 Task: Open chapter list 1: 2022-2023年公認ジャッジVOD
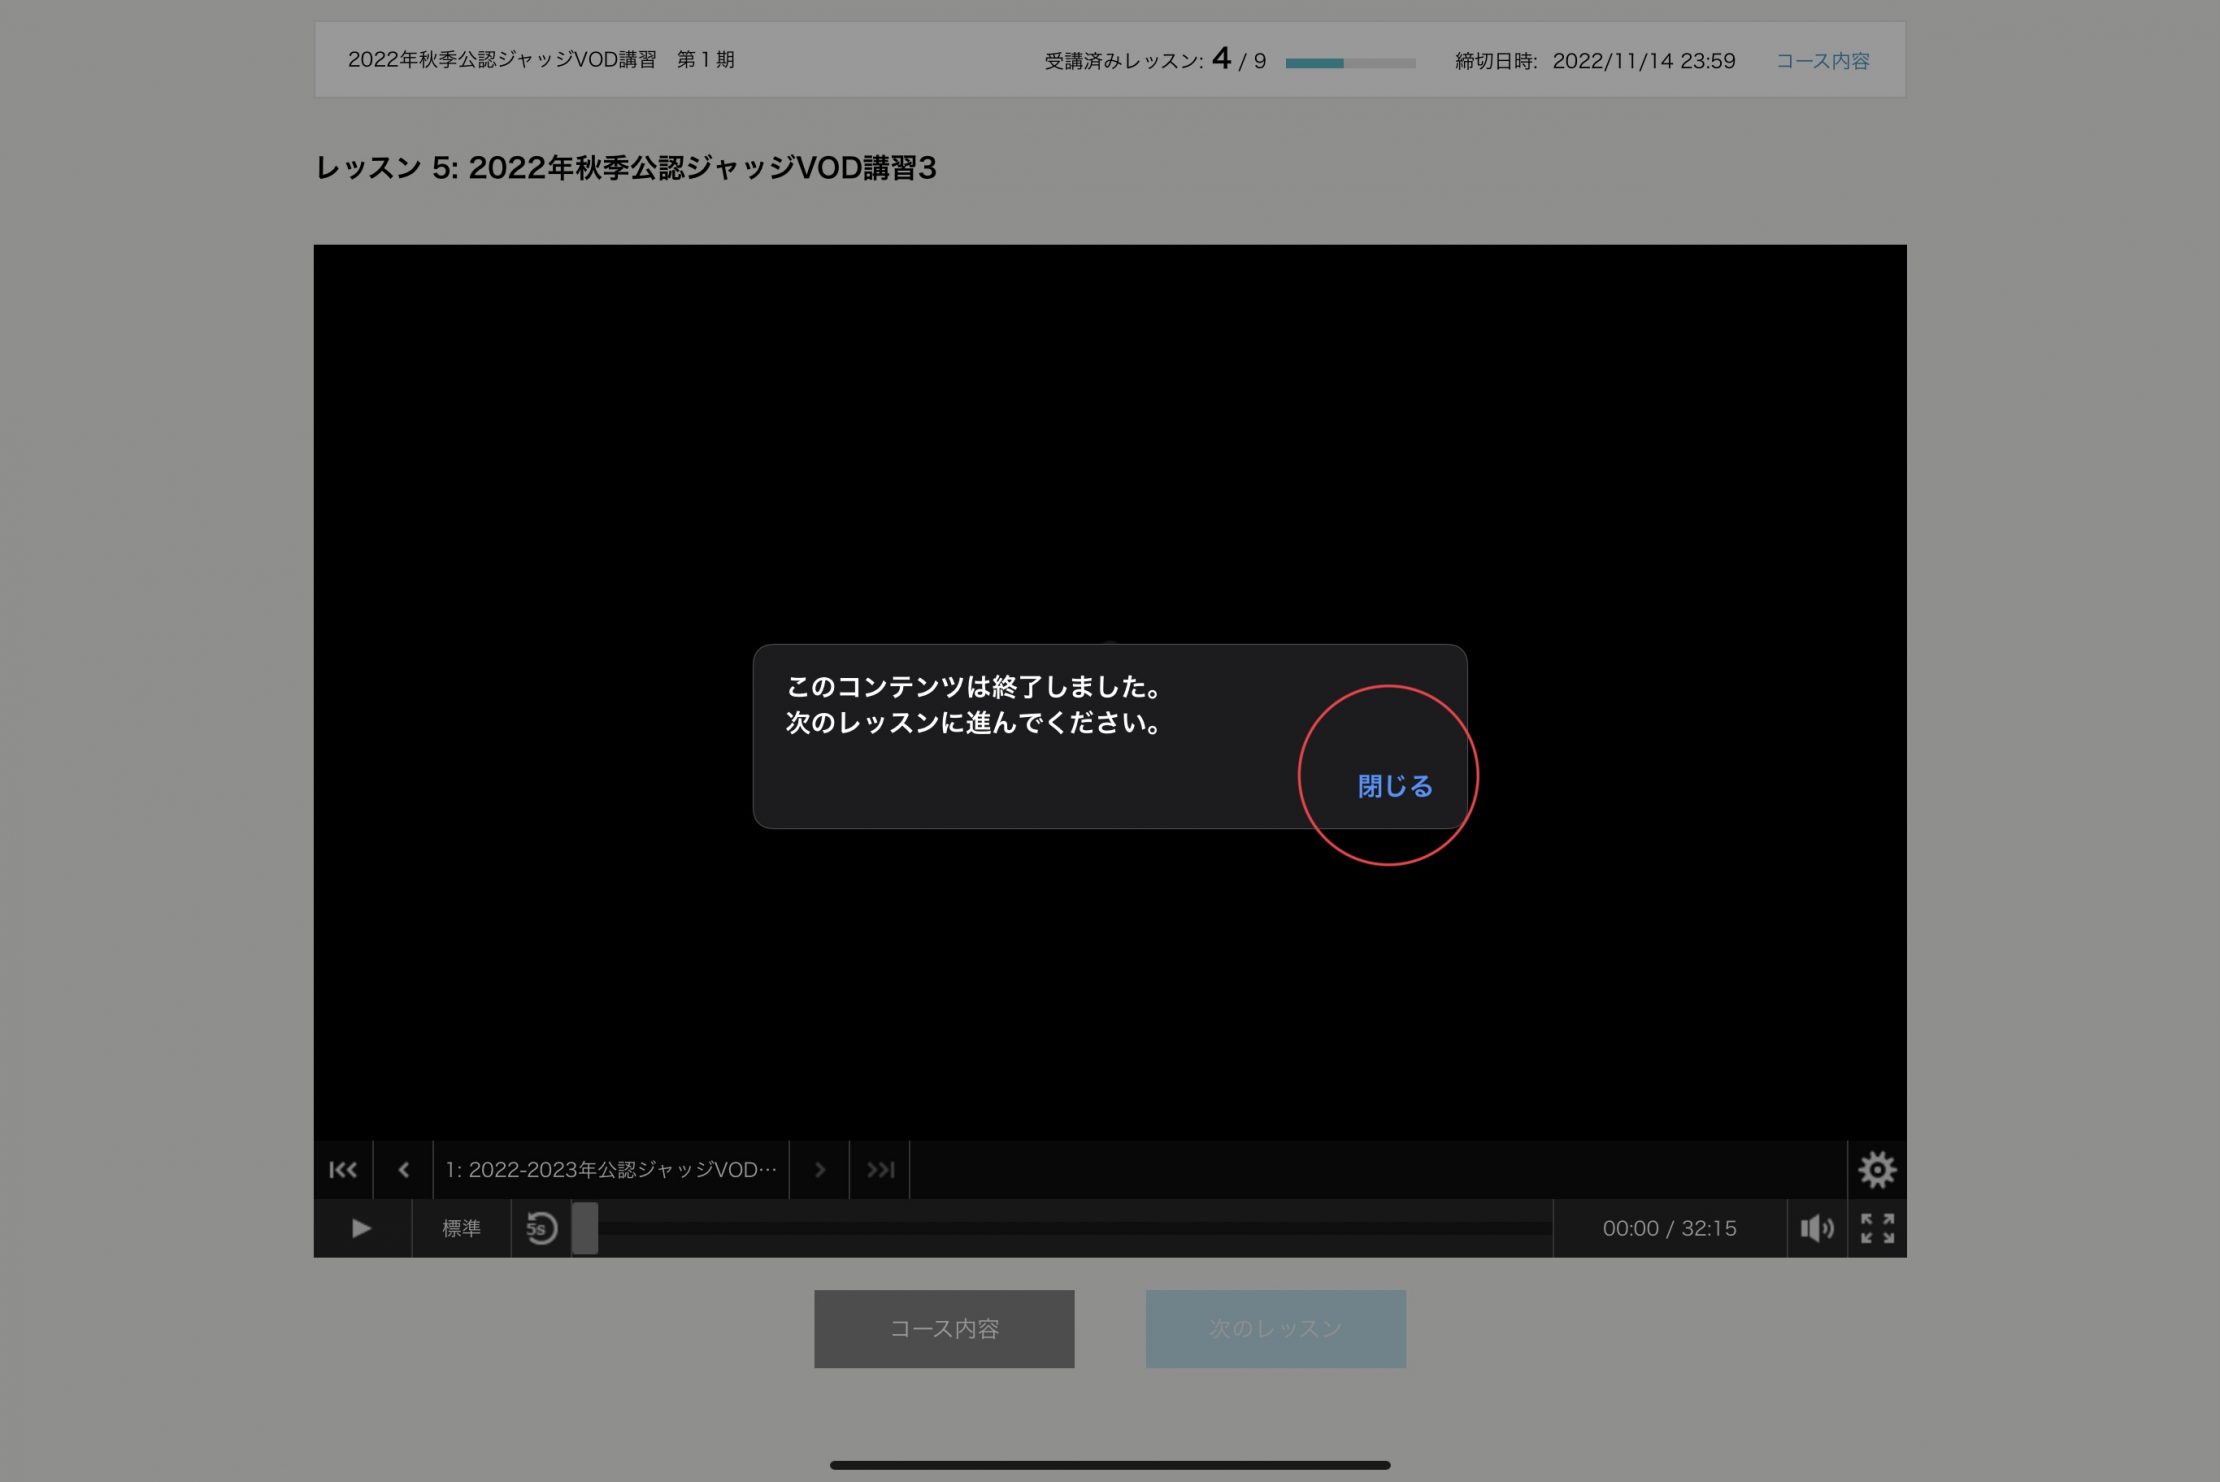[x=610, y=1169]
